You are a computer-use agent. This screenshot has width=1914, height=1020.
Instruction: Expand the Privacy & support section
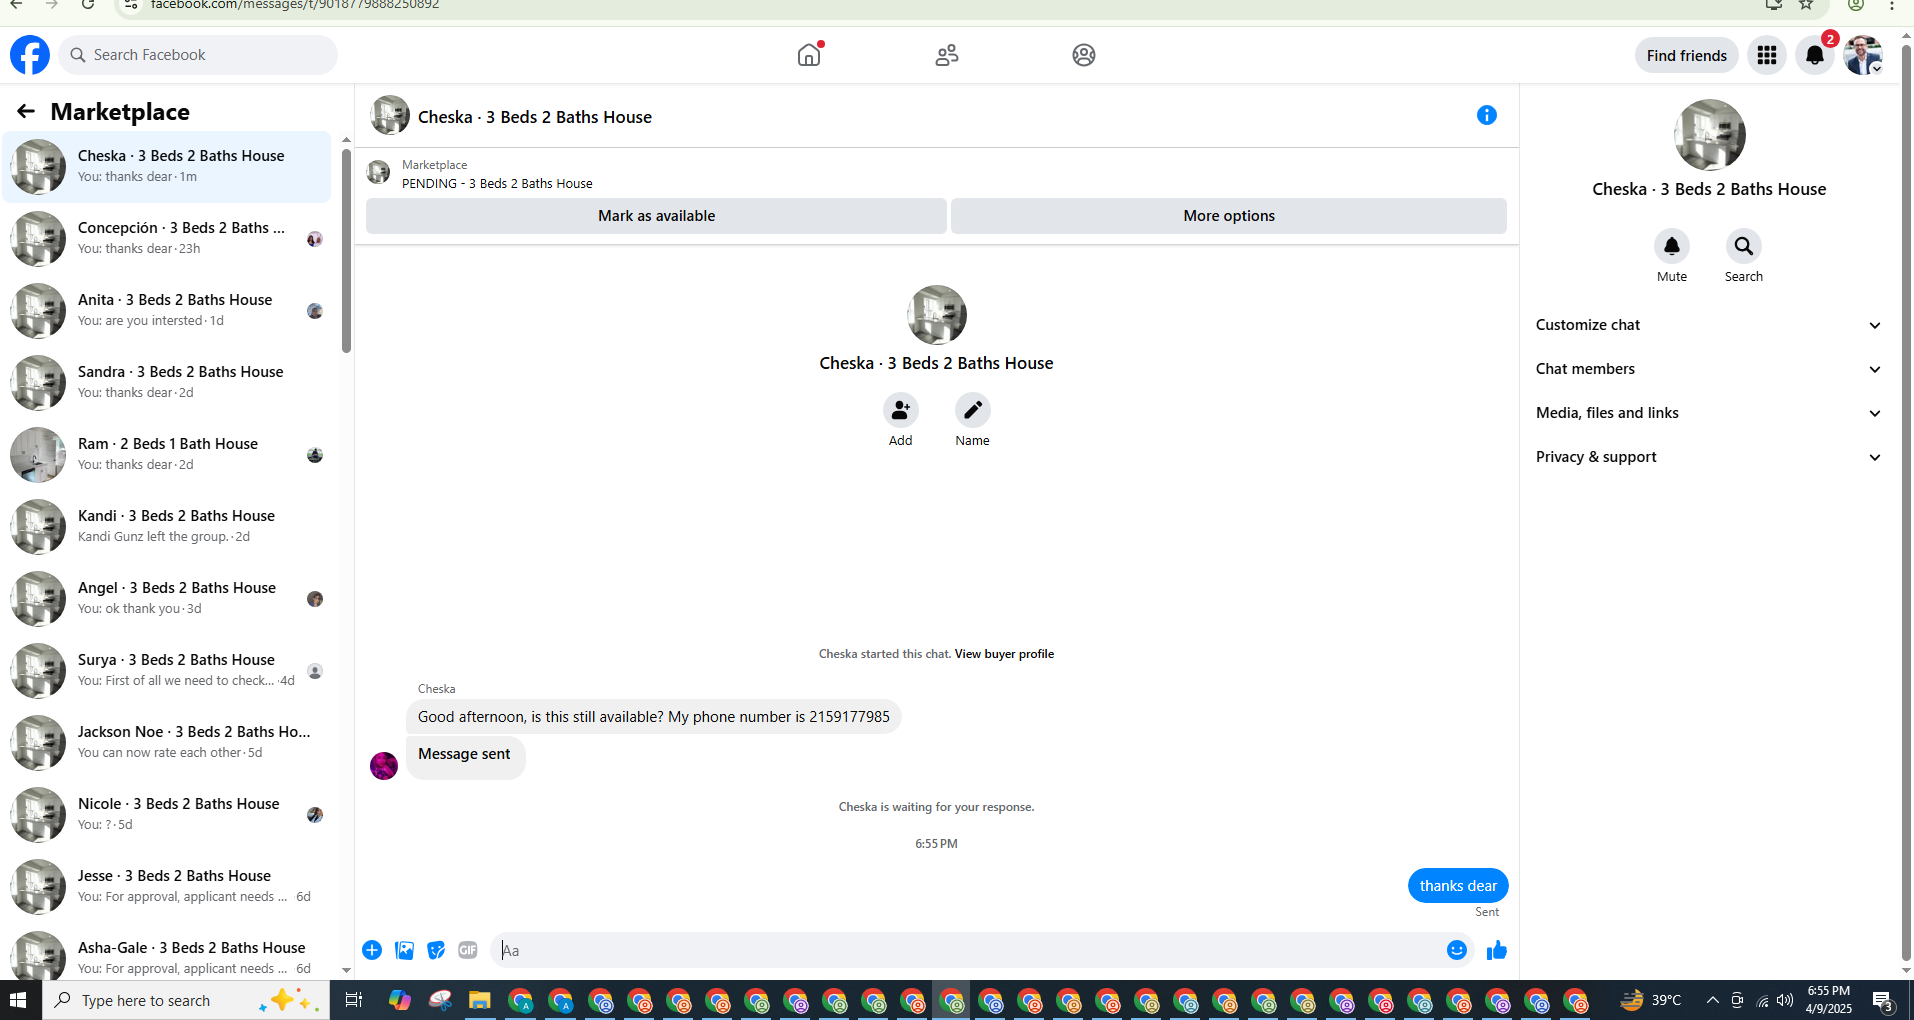coord(1708,457)
